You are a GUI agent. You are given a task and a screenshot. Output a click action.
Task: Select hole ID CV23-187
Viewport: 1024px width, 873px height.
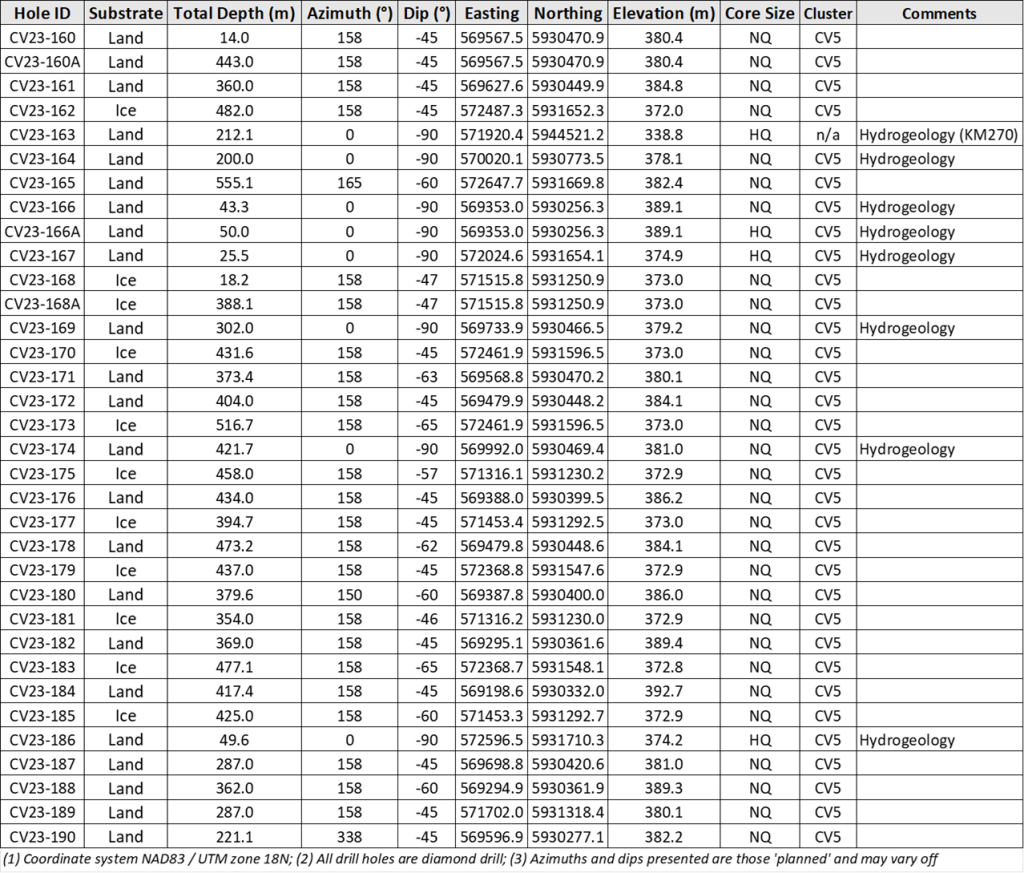click(42, 764)
